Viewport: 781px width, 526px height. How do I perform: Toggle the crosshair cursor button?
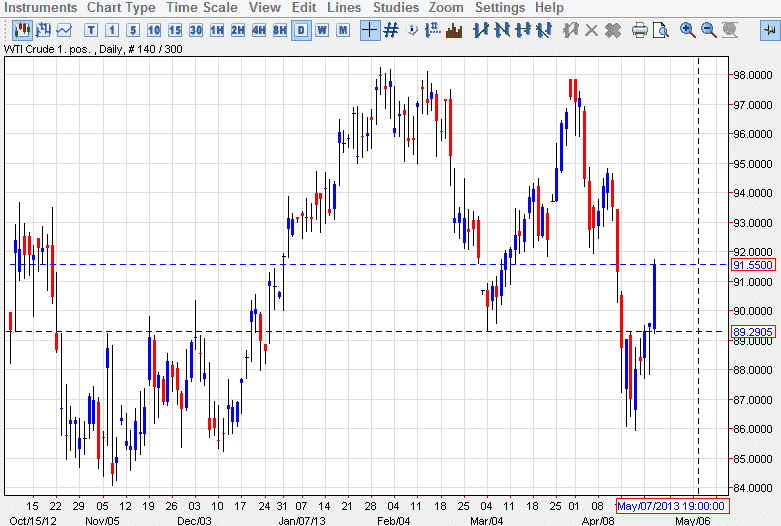(369, 30)
